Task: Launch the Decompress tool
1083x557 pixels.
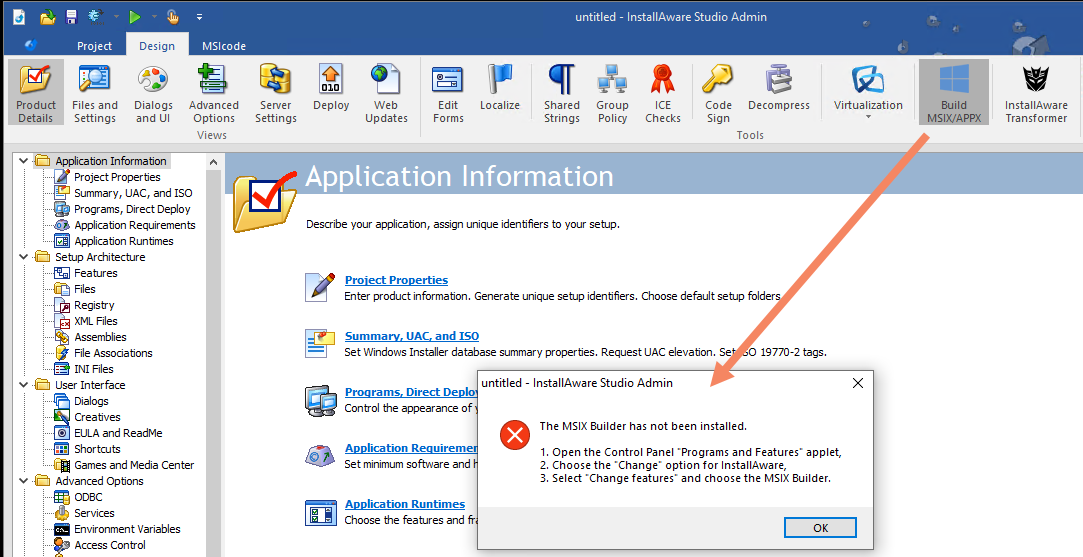Action: point(778,87)
